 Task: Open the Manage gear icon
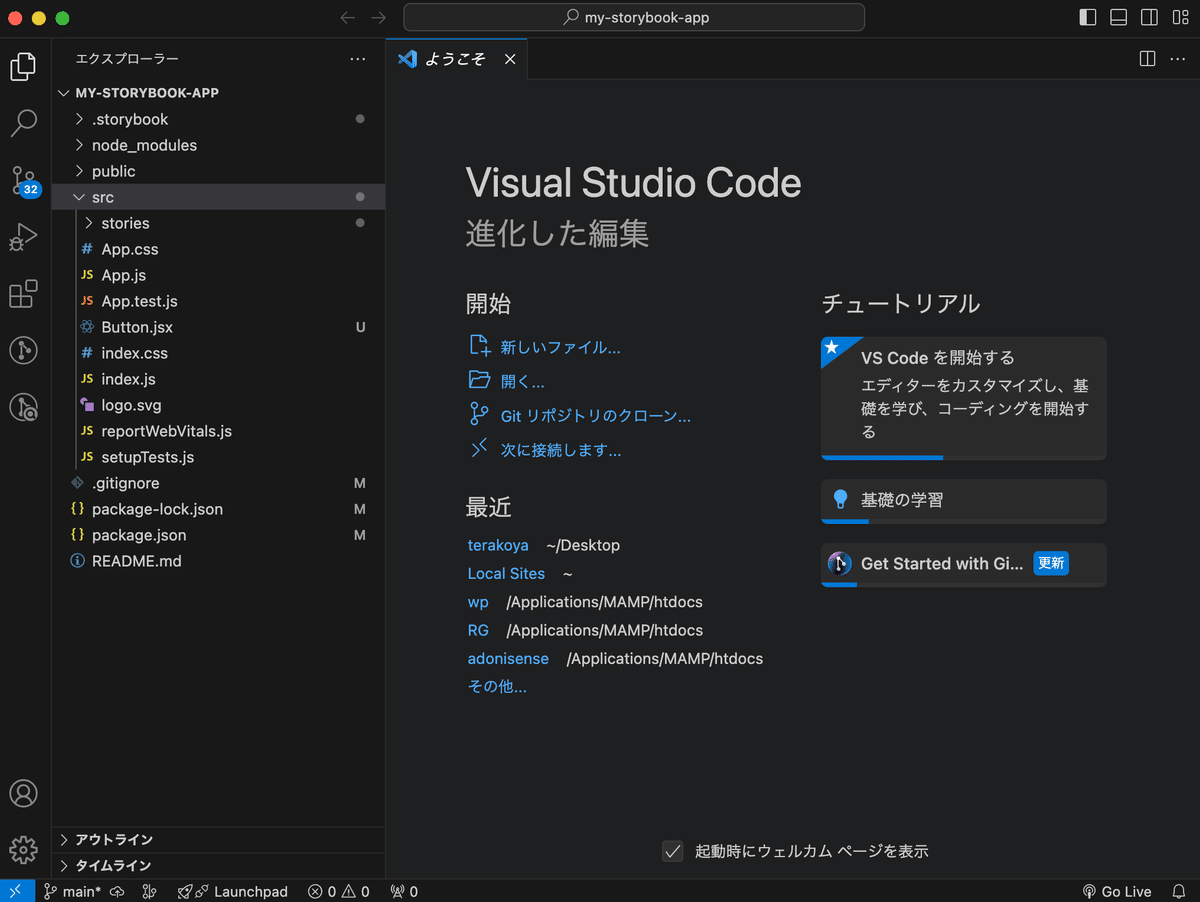pos(24,849)
